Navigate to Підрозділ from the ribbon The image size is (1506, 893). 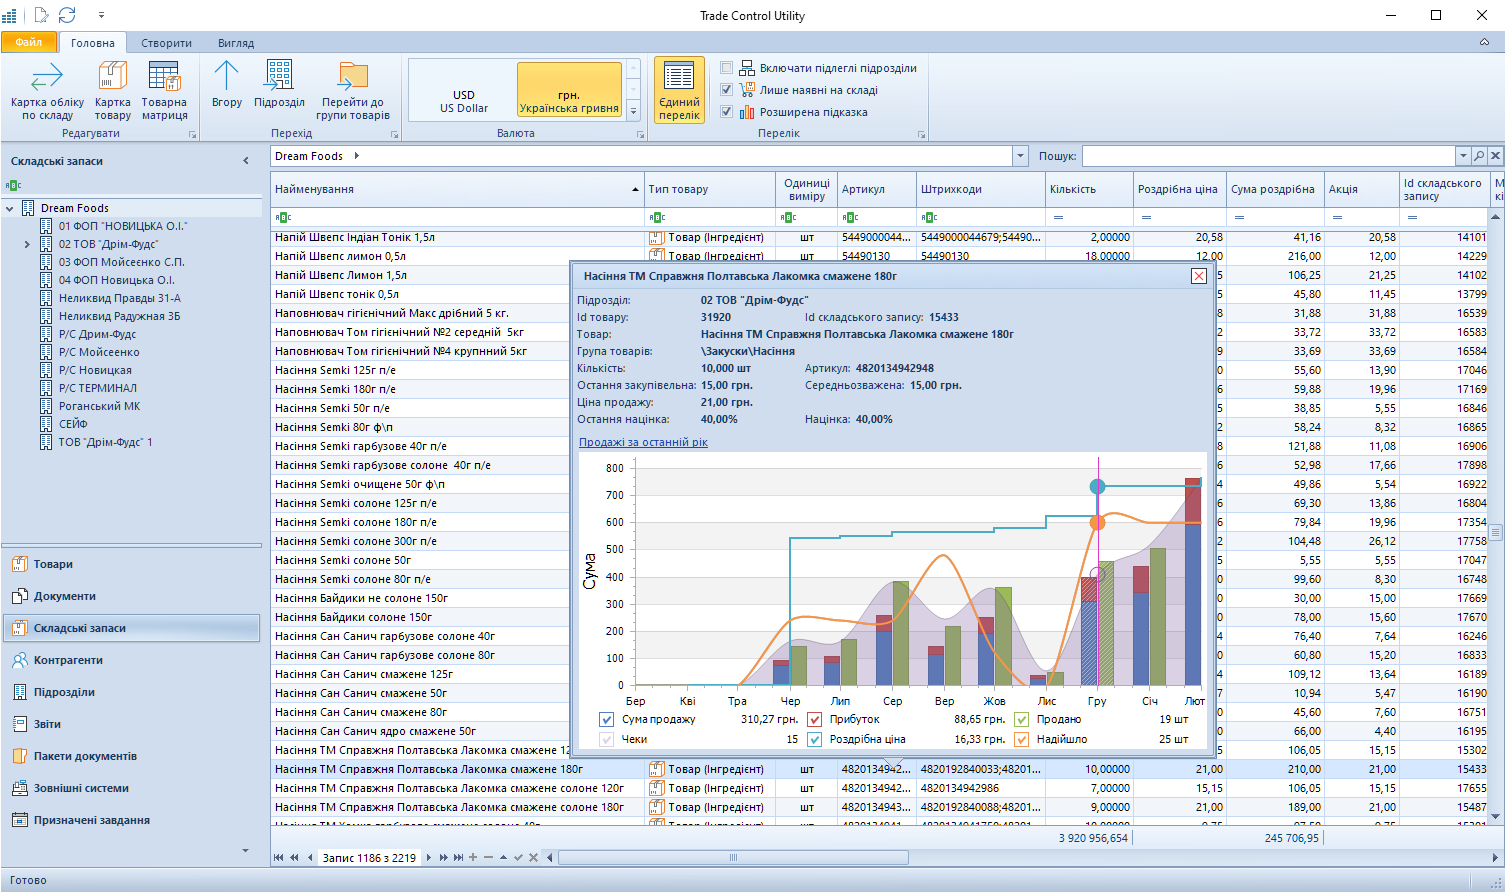pos(279,84)
